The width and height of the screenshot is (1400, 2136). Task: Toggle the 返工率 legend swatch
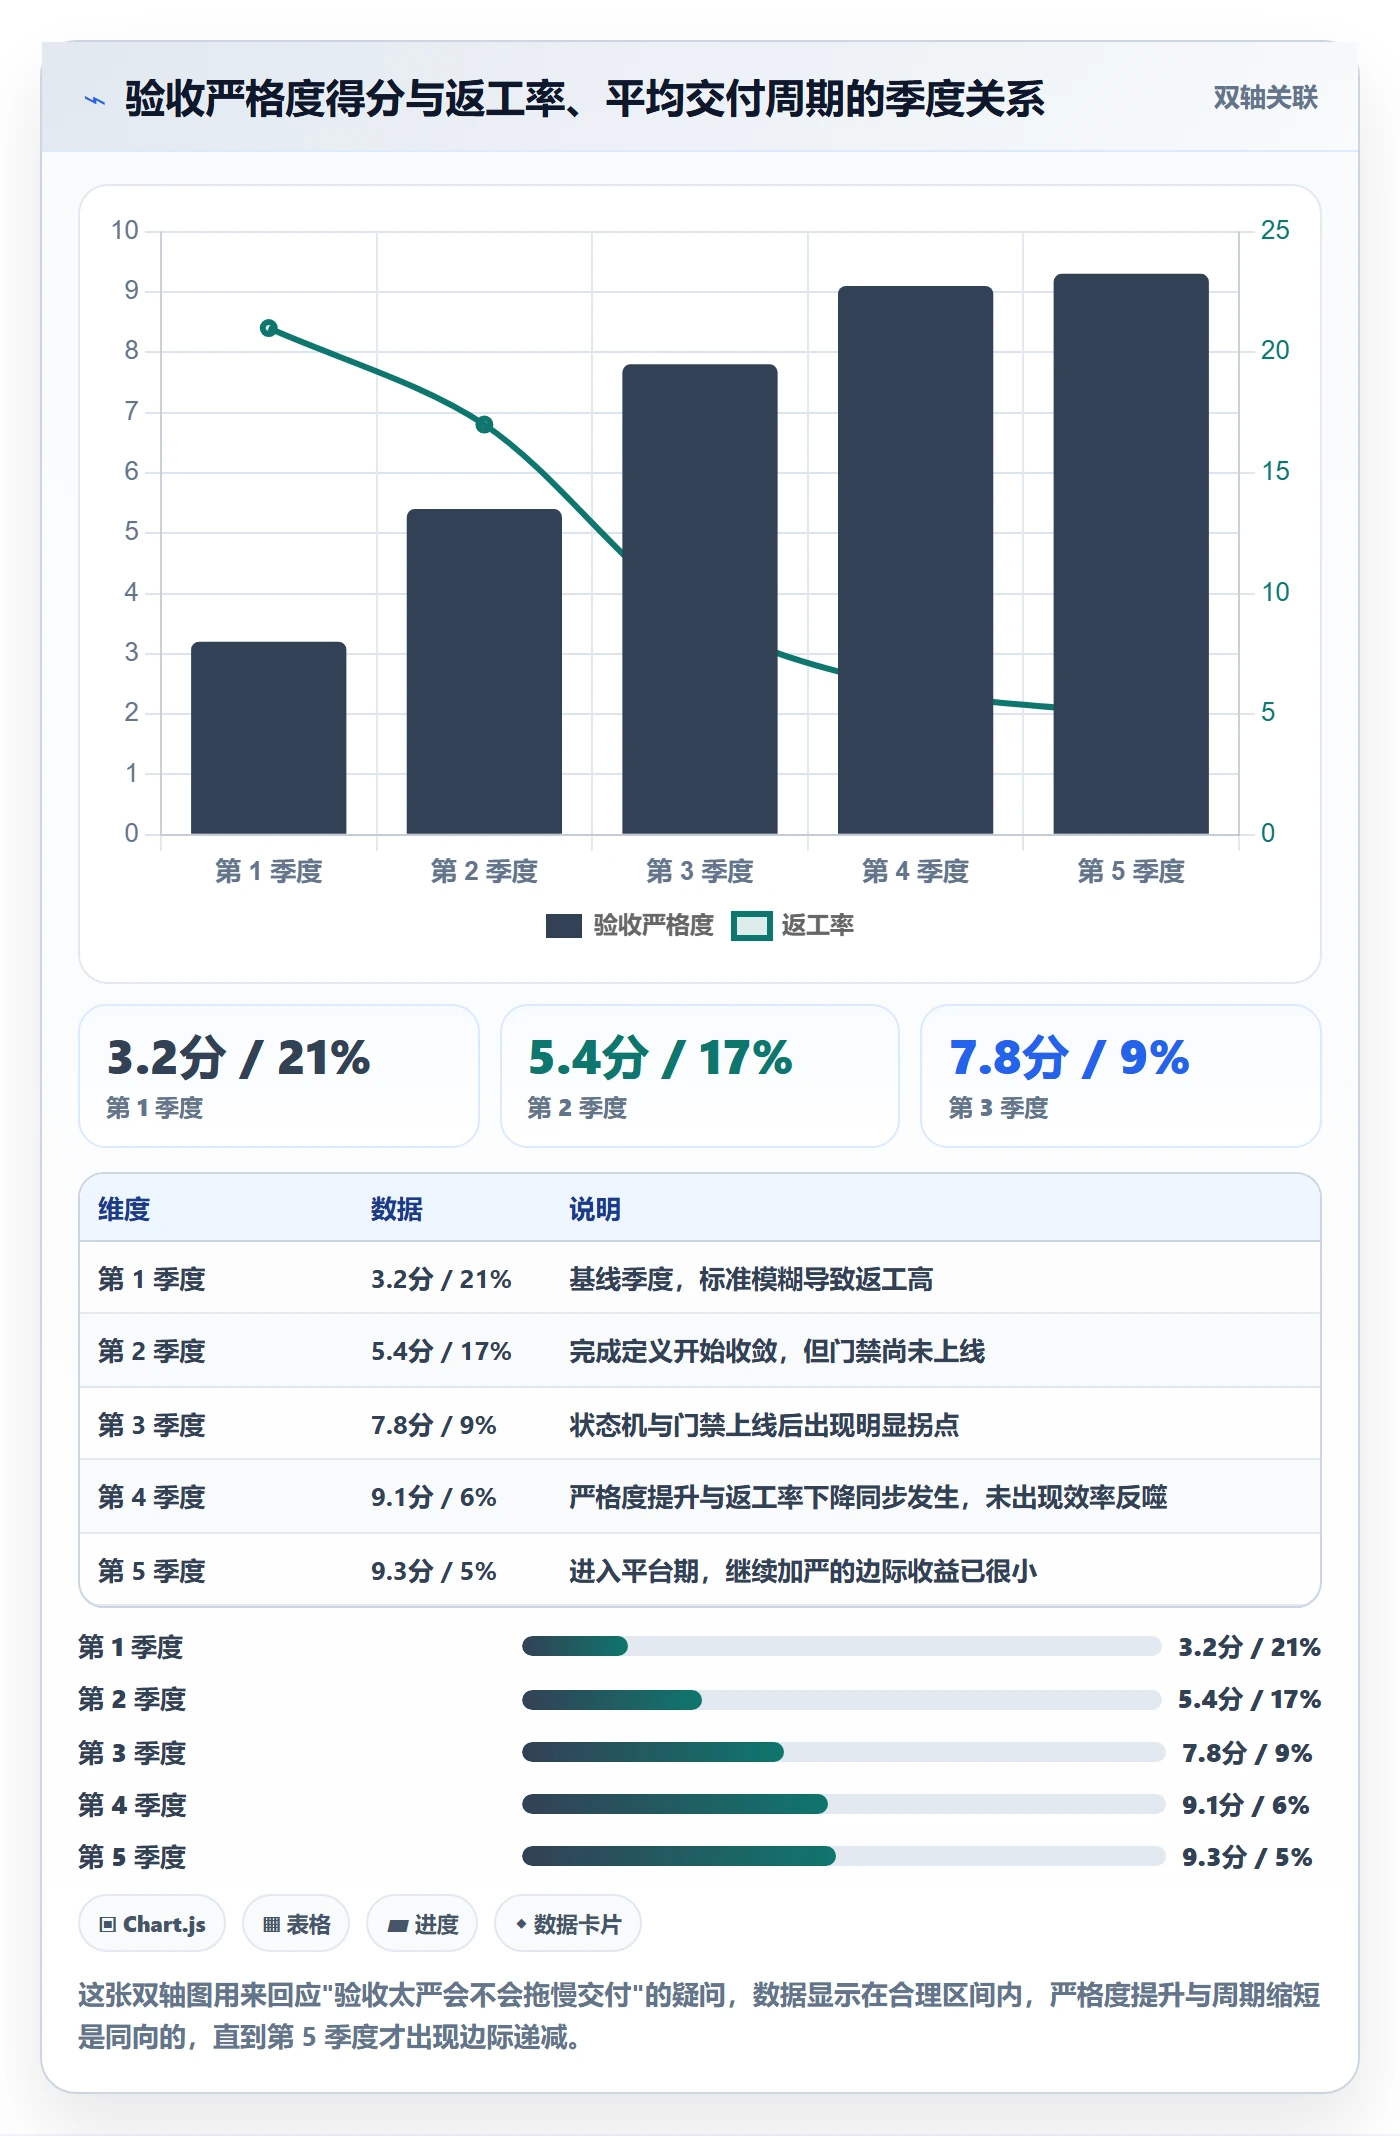(x=751, y=925)
